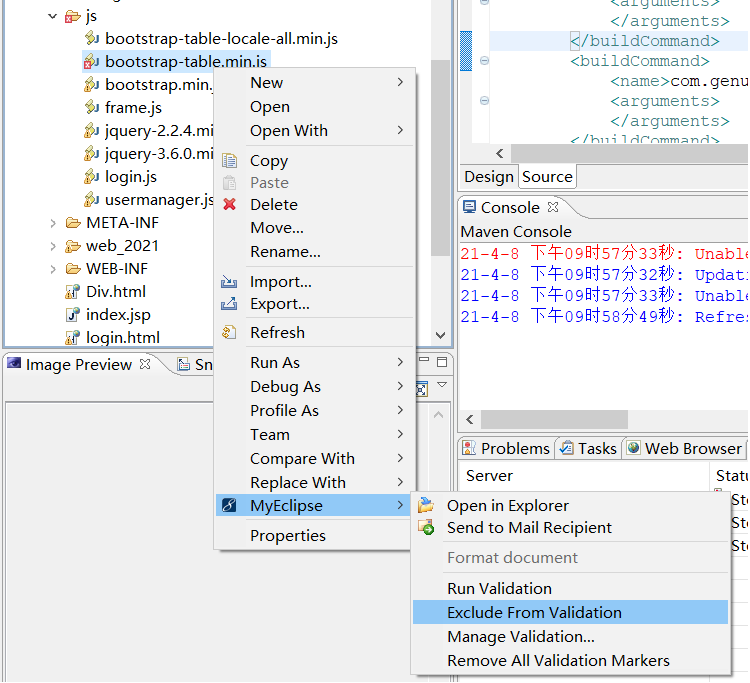This screenshot has width=750, height=683.
Task: Click the Copy icon in context menu
Action: [x=229, y=161]
